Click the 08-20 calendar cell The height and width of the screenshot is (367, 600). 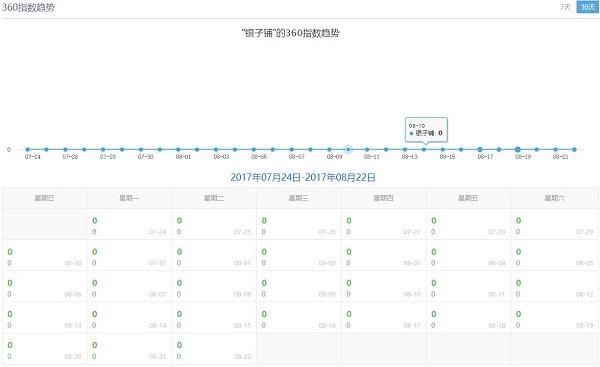44,349
